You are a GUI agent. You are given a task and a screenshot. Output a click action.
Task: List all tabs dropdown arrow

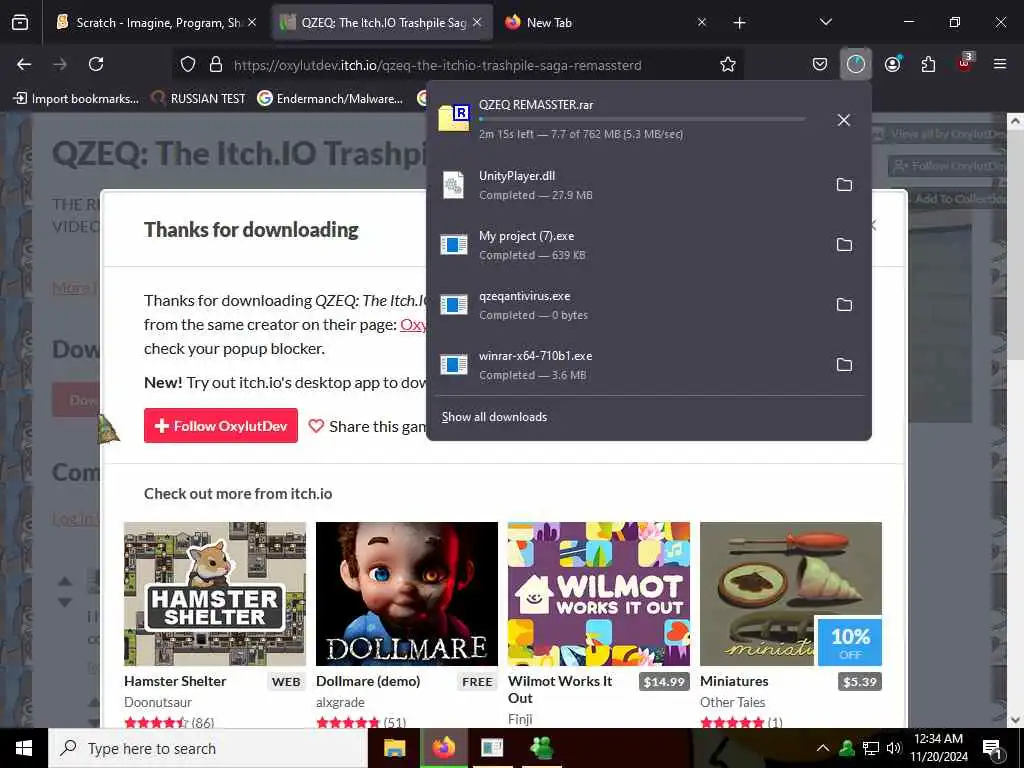pos(825,22)
